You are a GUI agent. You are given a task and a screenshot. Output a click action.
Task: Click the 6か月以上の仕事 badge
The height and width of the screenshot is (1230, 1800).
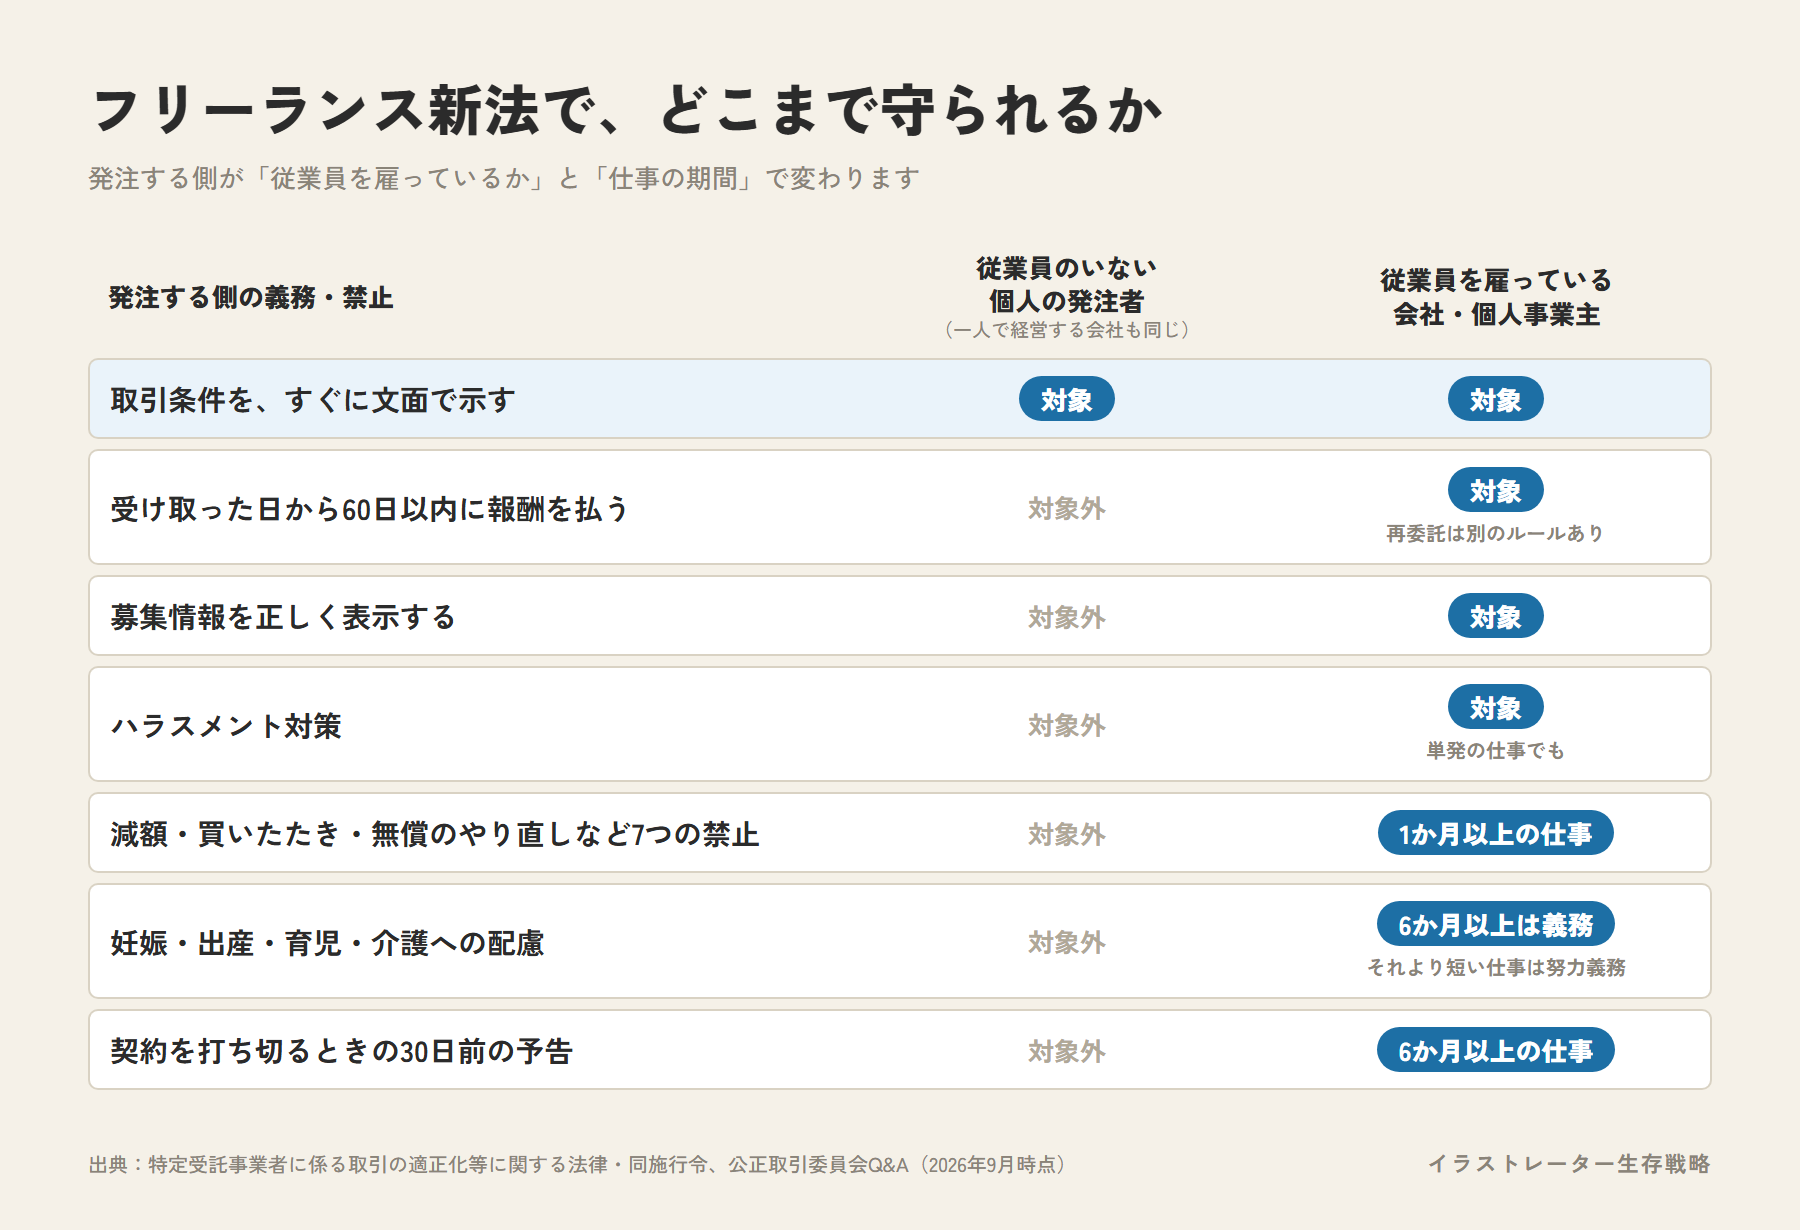[x=1496, y=1050]
